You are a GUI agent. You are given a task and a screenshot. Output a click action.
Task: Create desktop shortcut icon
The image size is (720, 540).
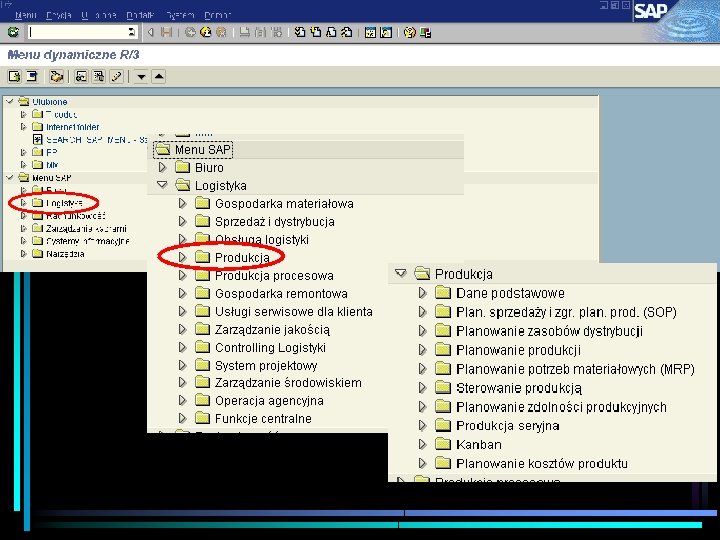386,32
